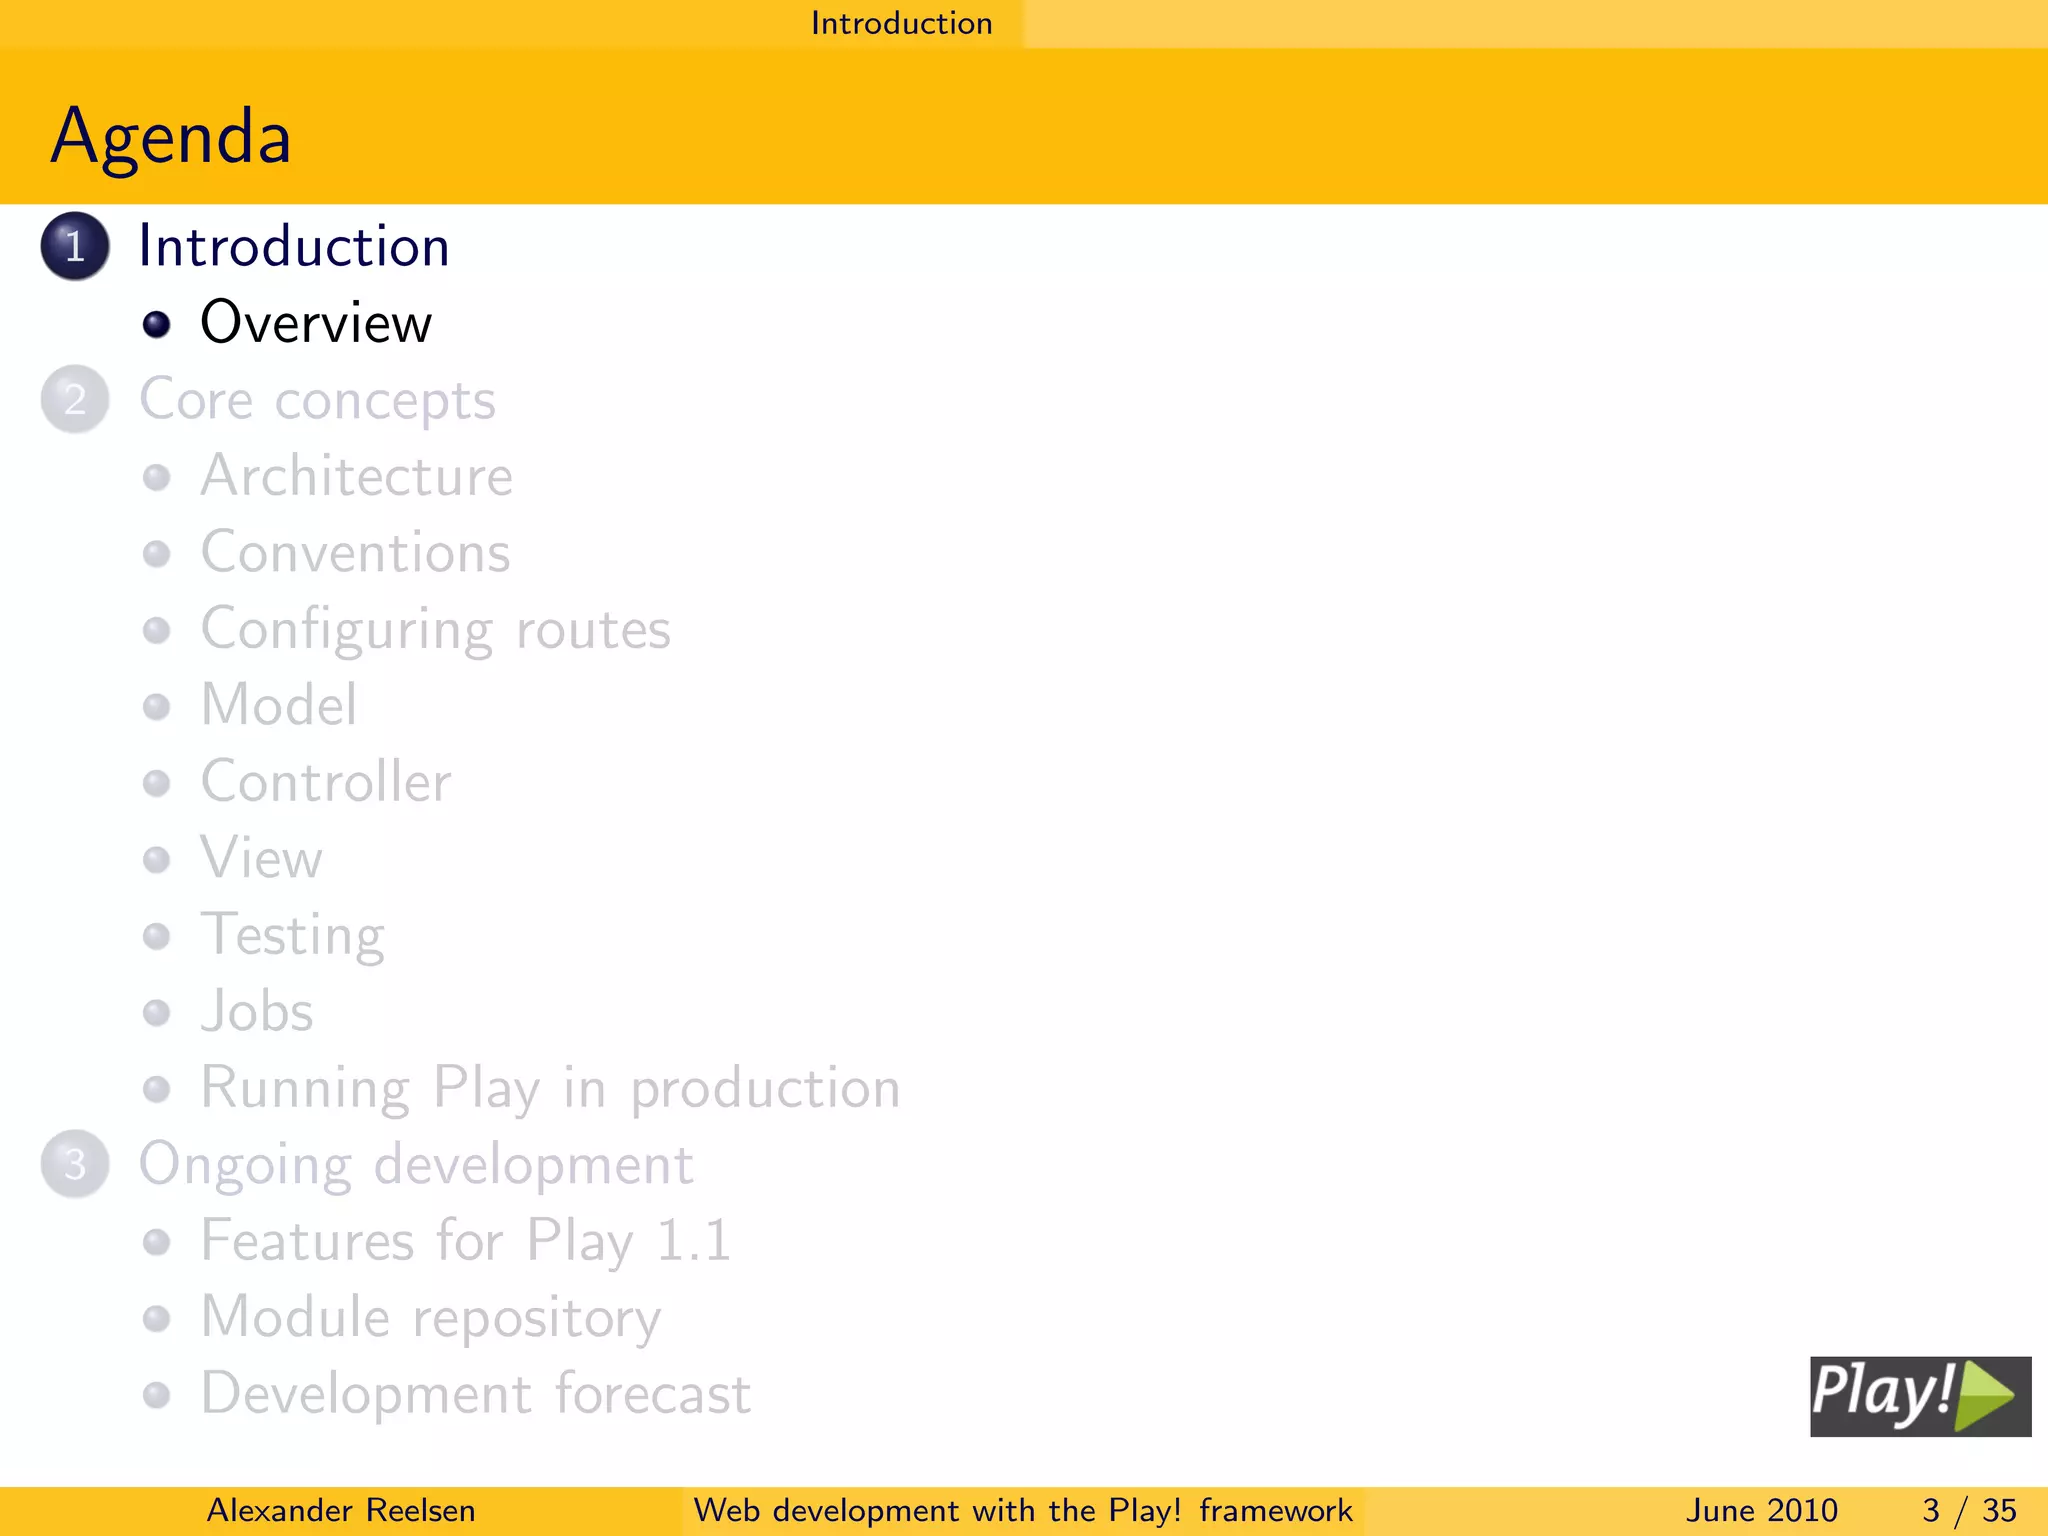The height and width of the screenshot is (1536, 2048).
Task: Open the Configuring routes subsection
Action: pos(435,630)
